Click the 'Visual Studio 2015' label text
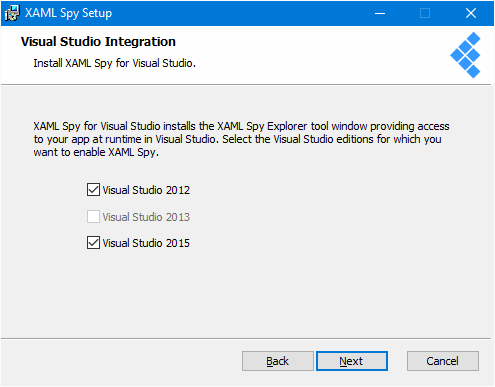495x387 pixels. click(146, 243)
